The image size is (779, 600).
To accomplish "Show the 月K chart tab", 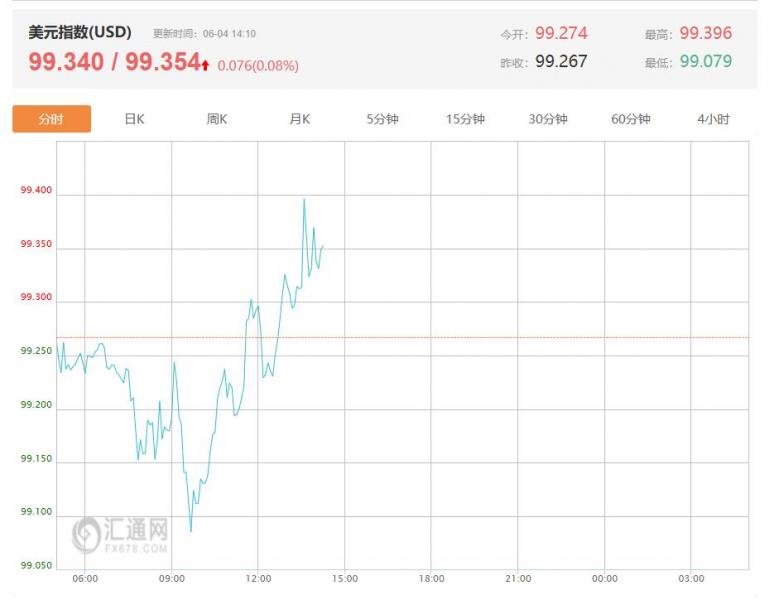I will pos(299,119).
